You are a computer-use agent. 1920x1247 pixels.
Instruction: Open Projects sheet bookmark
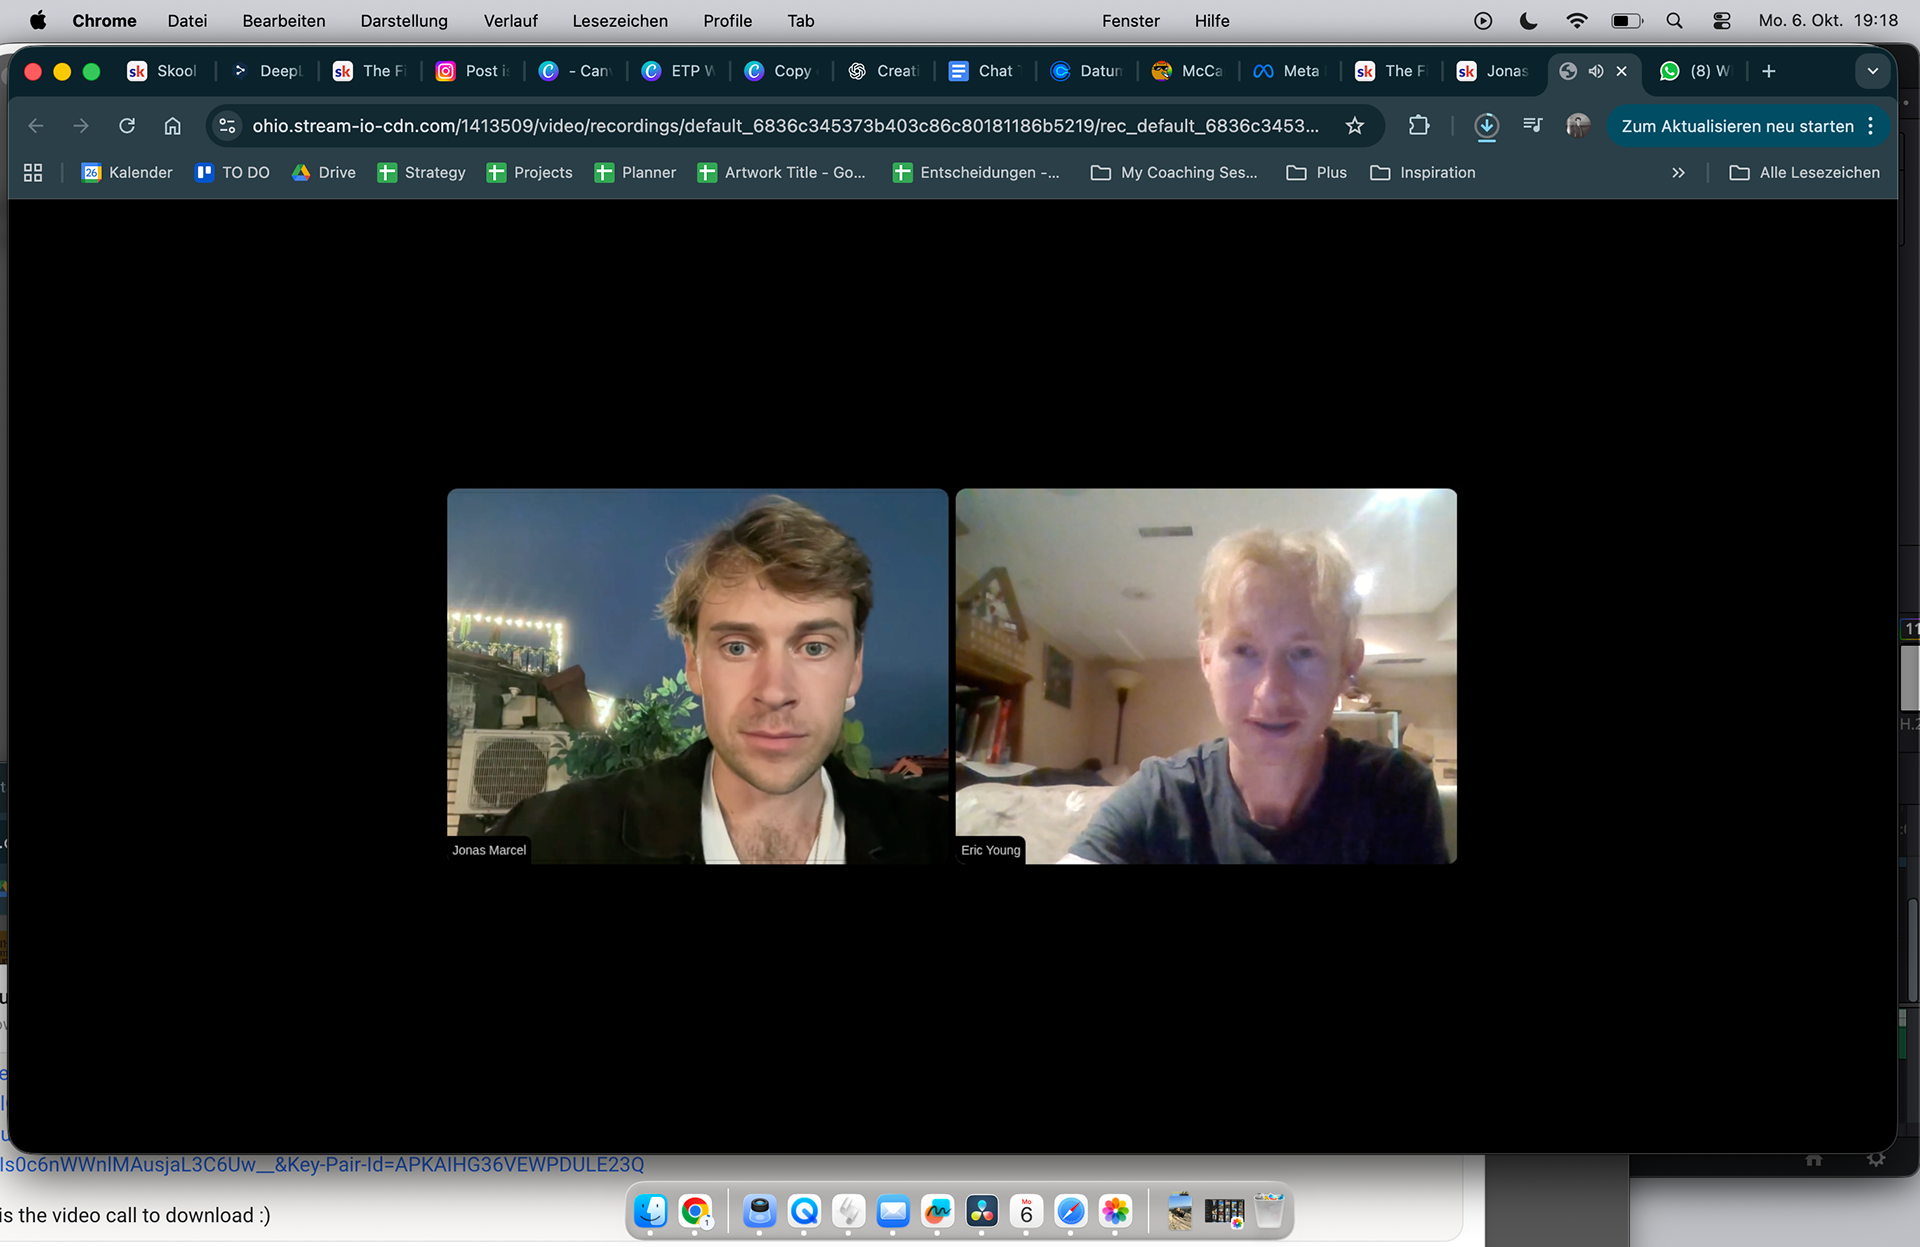(530, 173)
